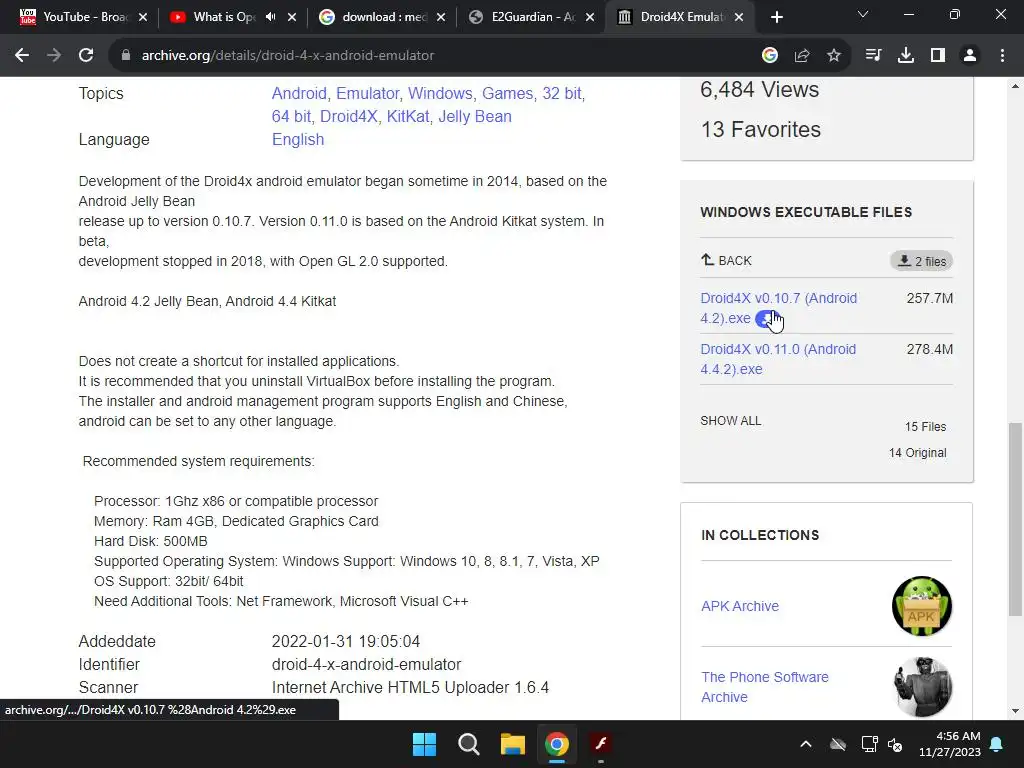Open the notifications bell icon

point(997,744)
